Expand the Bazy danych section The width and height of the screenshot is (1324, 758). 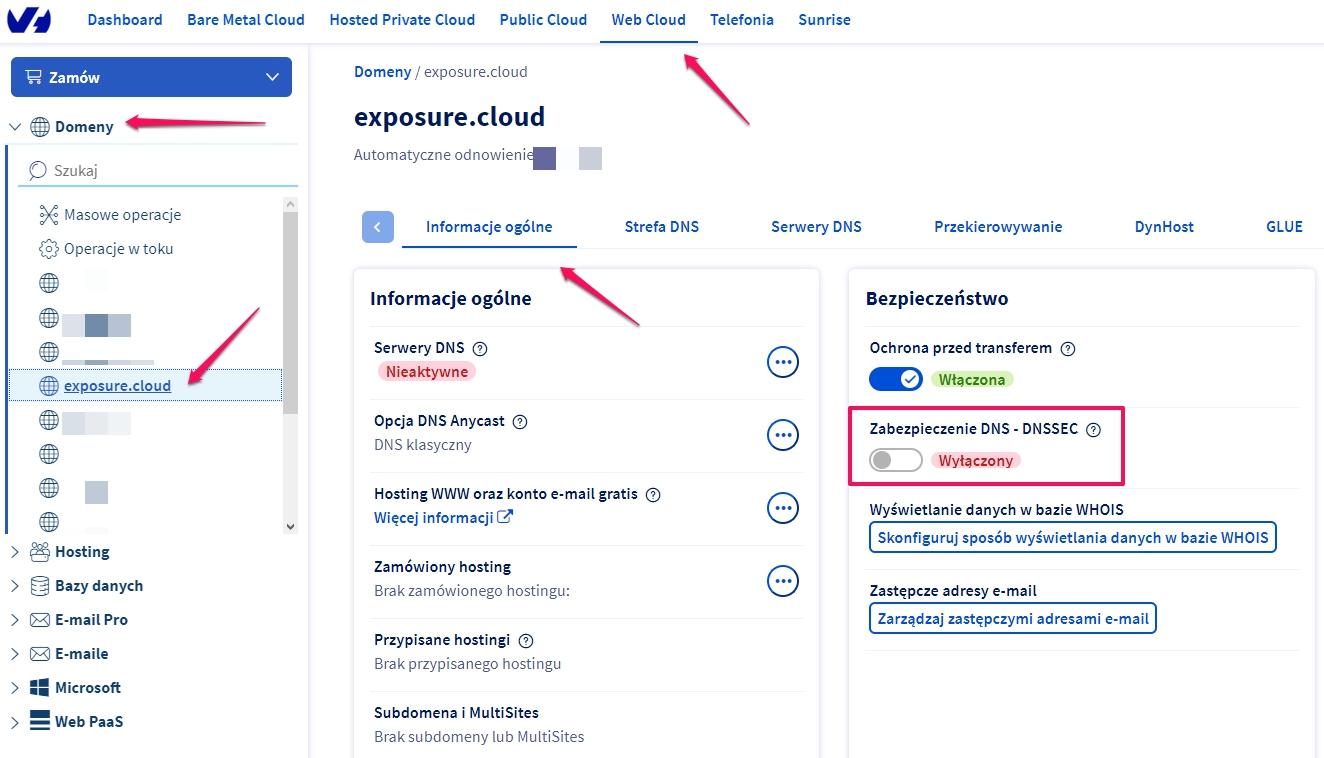15,586
